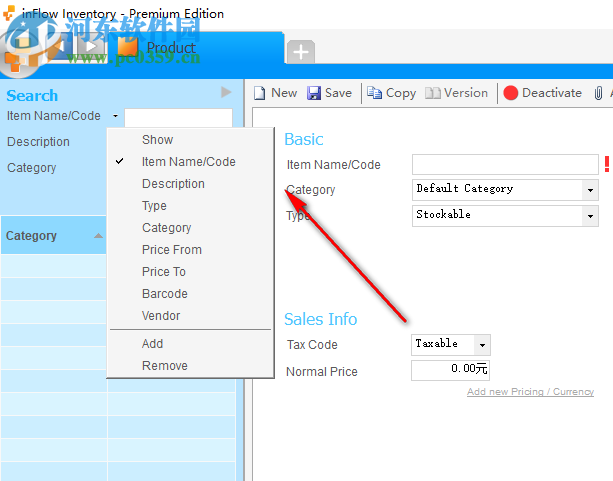Select Description in the context menu
Viewport: 613px width, 481px height.
(x=190, y=184)
